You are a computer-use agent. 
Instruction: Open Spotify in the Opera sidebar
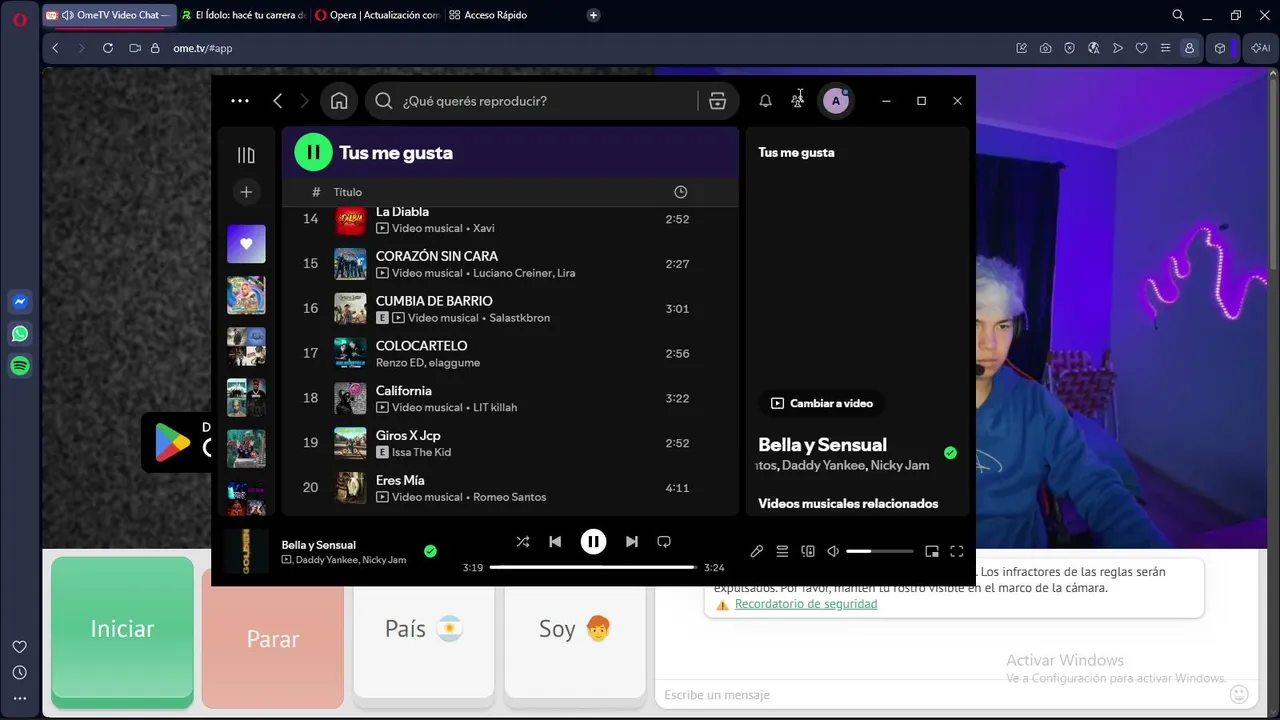(x=20, y=366)
